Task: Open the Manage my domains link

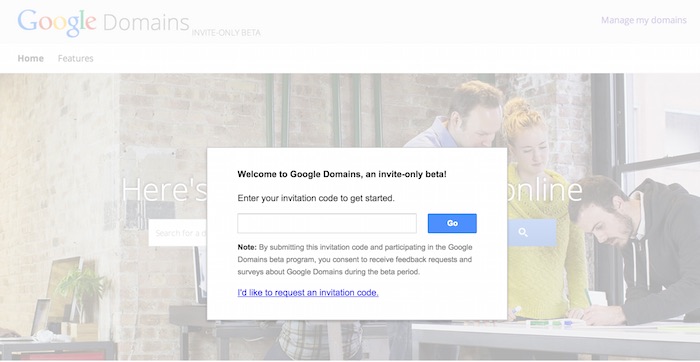Action: (643, 20)
